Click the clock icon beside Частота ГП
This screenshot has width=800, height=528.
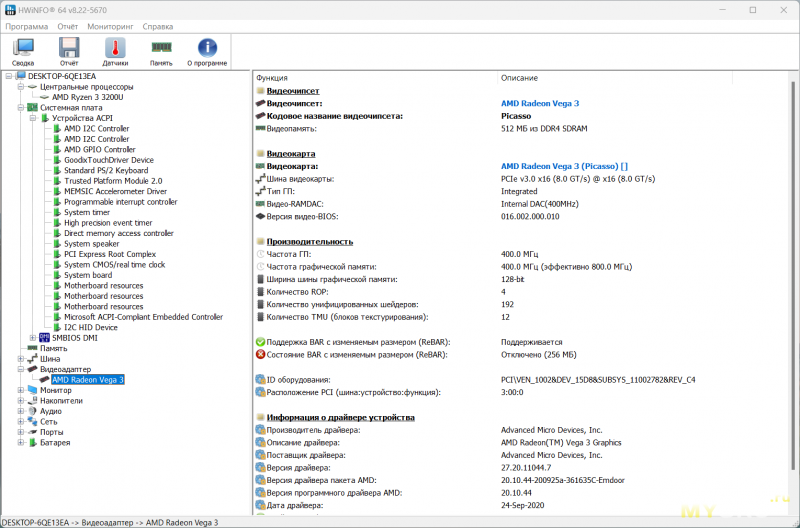pyautogui.click(x=260, y=254)
